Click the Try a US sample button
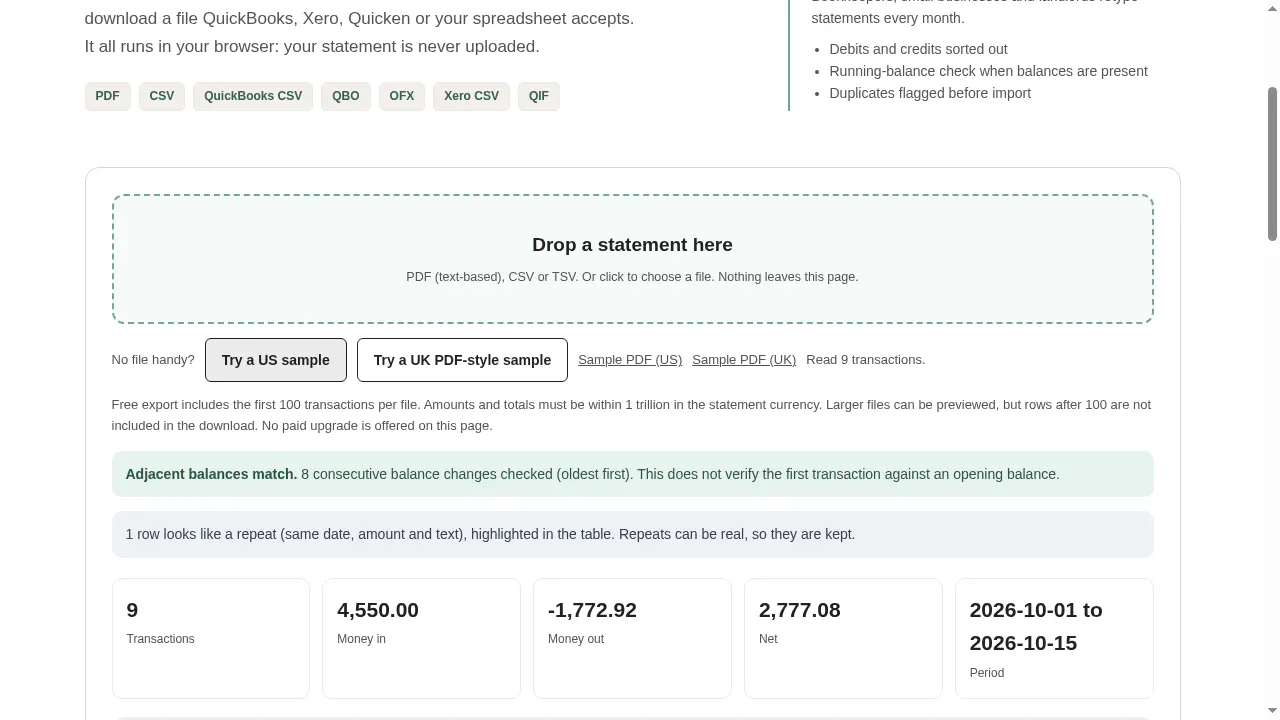Screen dimensions: 1280x720 [x=276, y=360]
